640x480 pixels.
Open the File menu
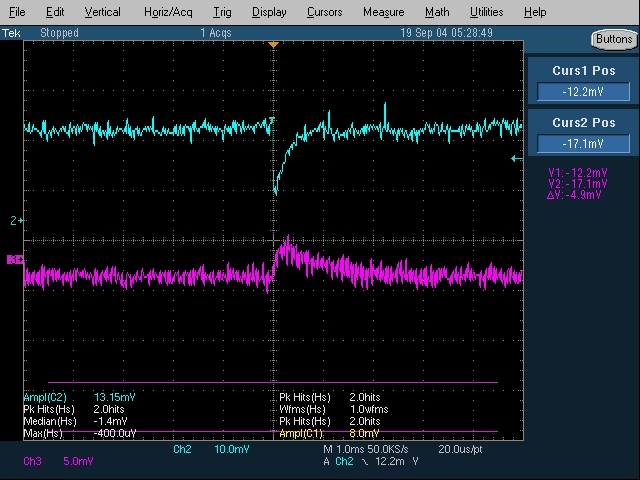point(18,12)
